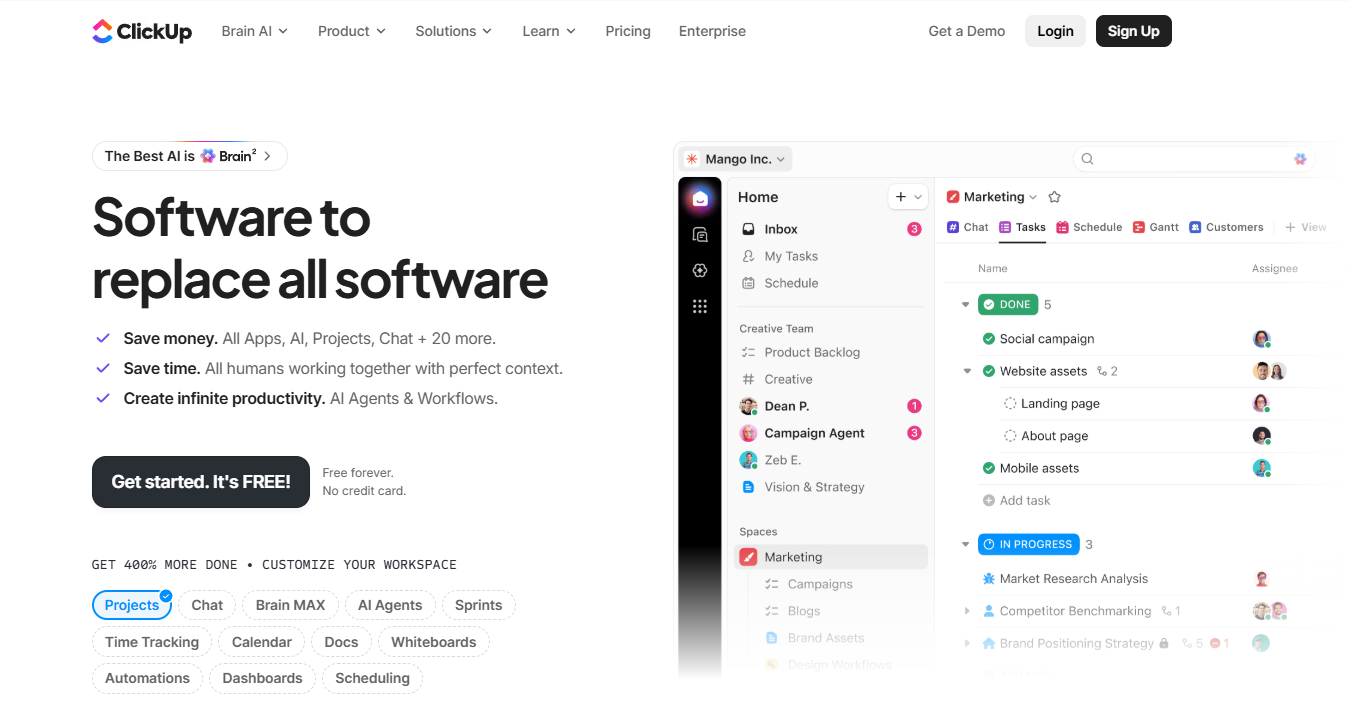Open the chat bubbles icon in the black sidebar

pos(700,235)
